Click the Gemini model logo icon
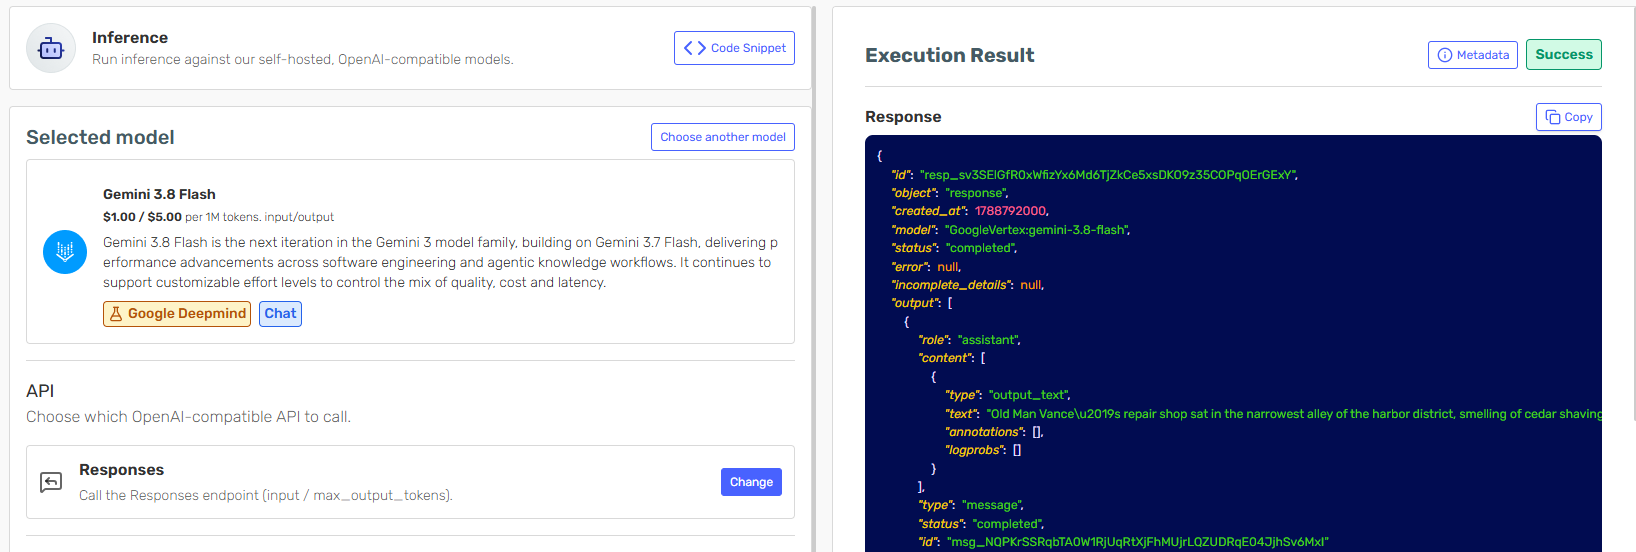Screen dimensions: 1636x552 point(65,252)
